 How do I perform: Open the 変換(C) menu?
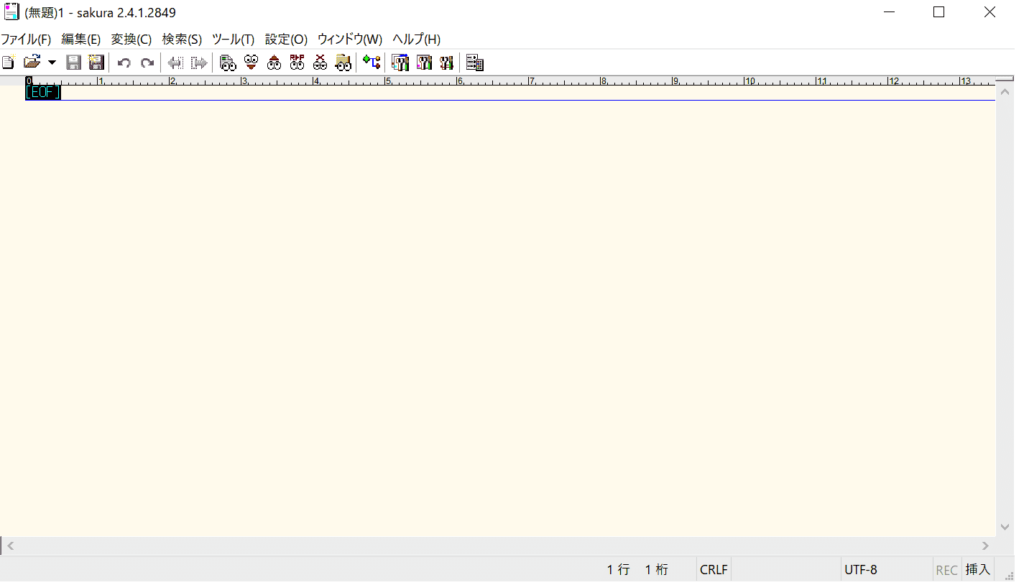pos(131,39)
